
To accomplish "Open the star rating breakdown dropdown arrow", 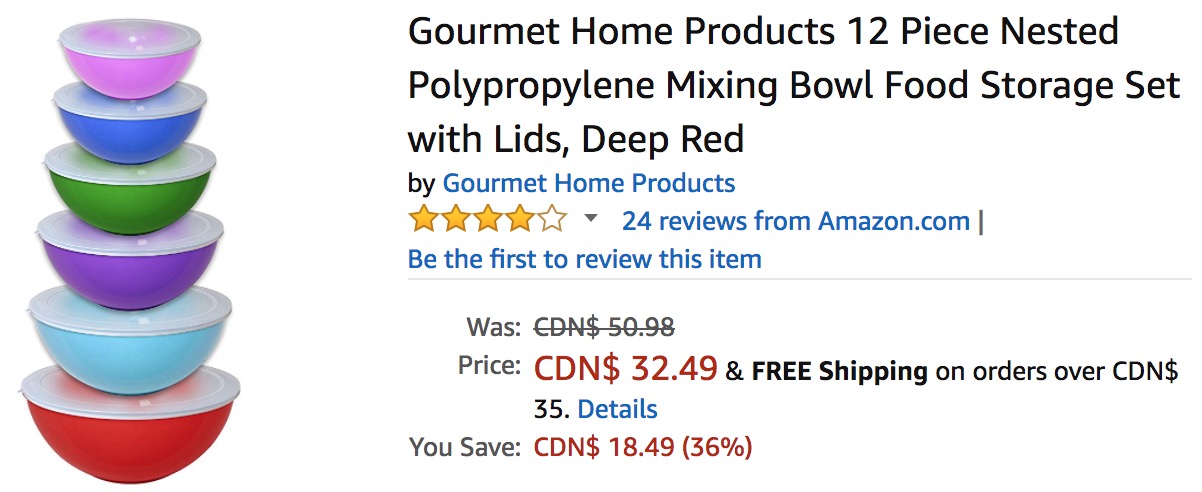I will pyautogui.click(x=590, y=219).
